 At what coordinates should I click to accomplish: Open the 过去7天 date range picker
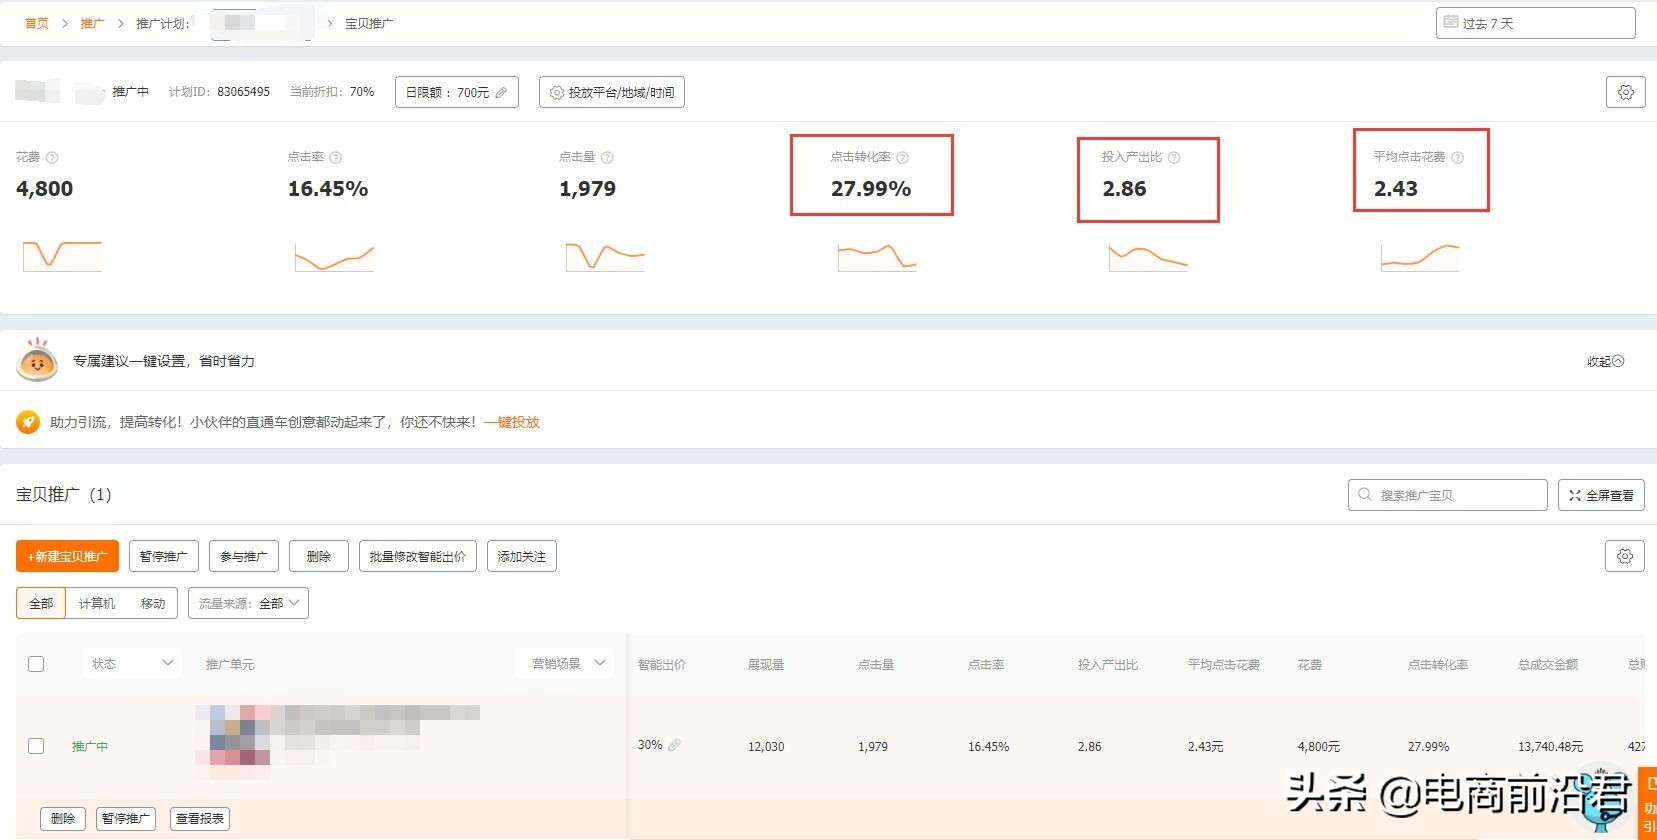point(1536,23)
